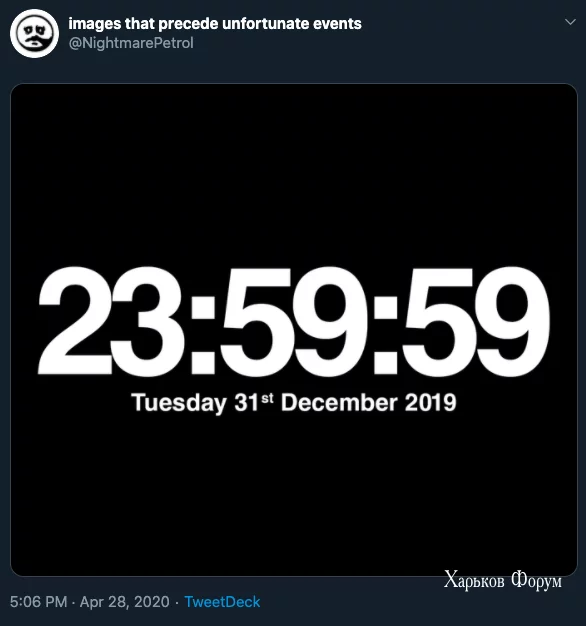This screenshot has width=586, height=626.
Task: Click the word 'December' in the image
Action: point(339,402)
